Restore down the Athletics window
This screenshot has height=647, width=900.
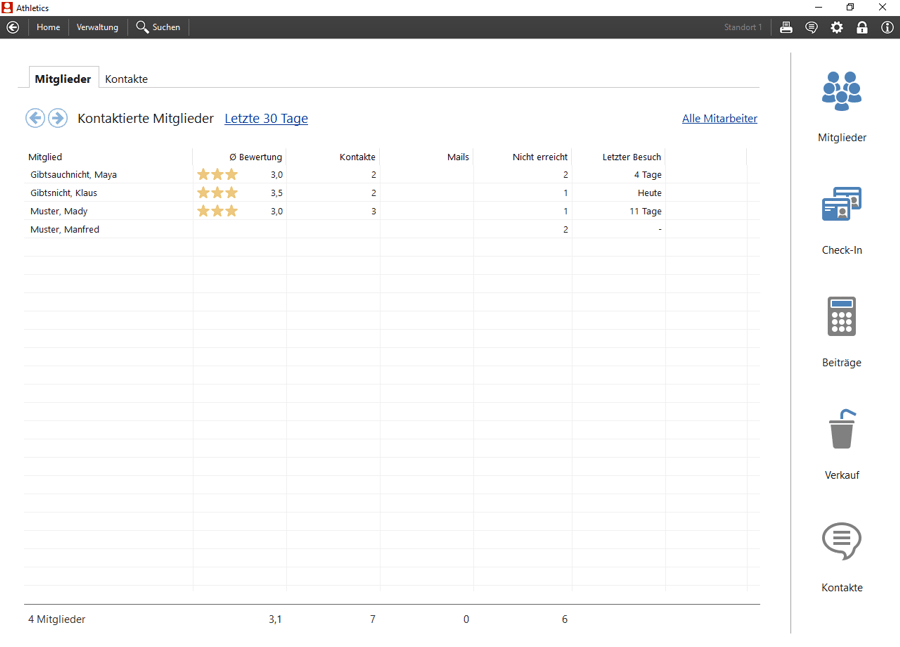850,7
